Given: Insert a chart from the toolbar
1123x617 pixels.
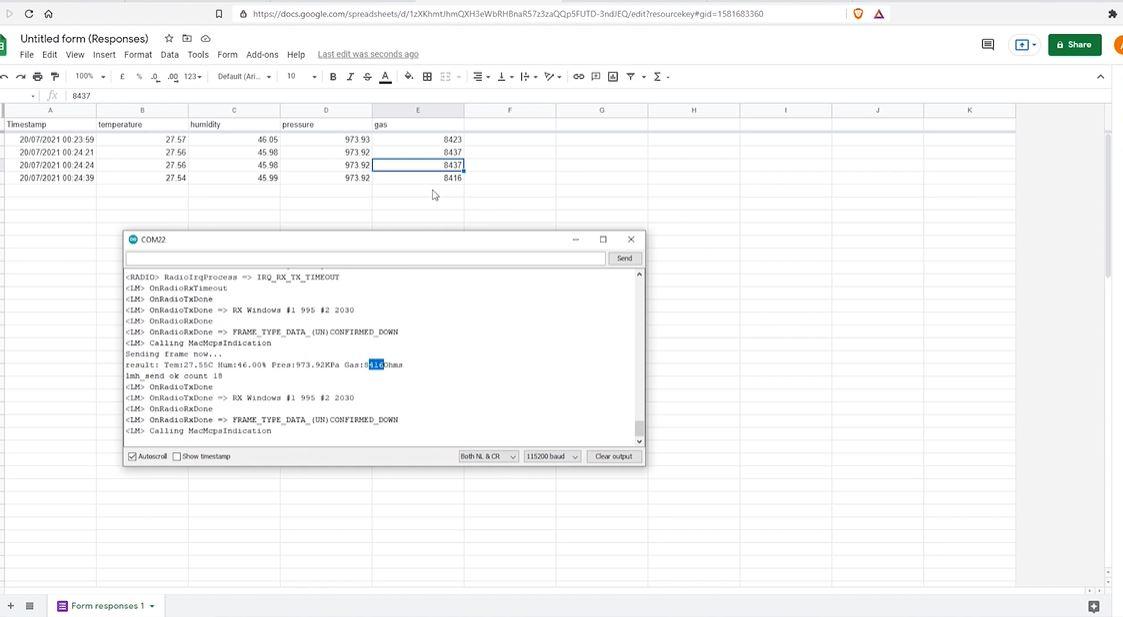Looking at the screenshot, I should [x=613, y=77].
